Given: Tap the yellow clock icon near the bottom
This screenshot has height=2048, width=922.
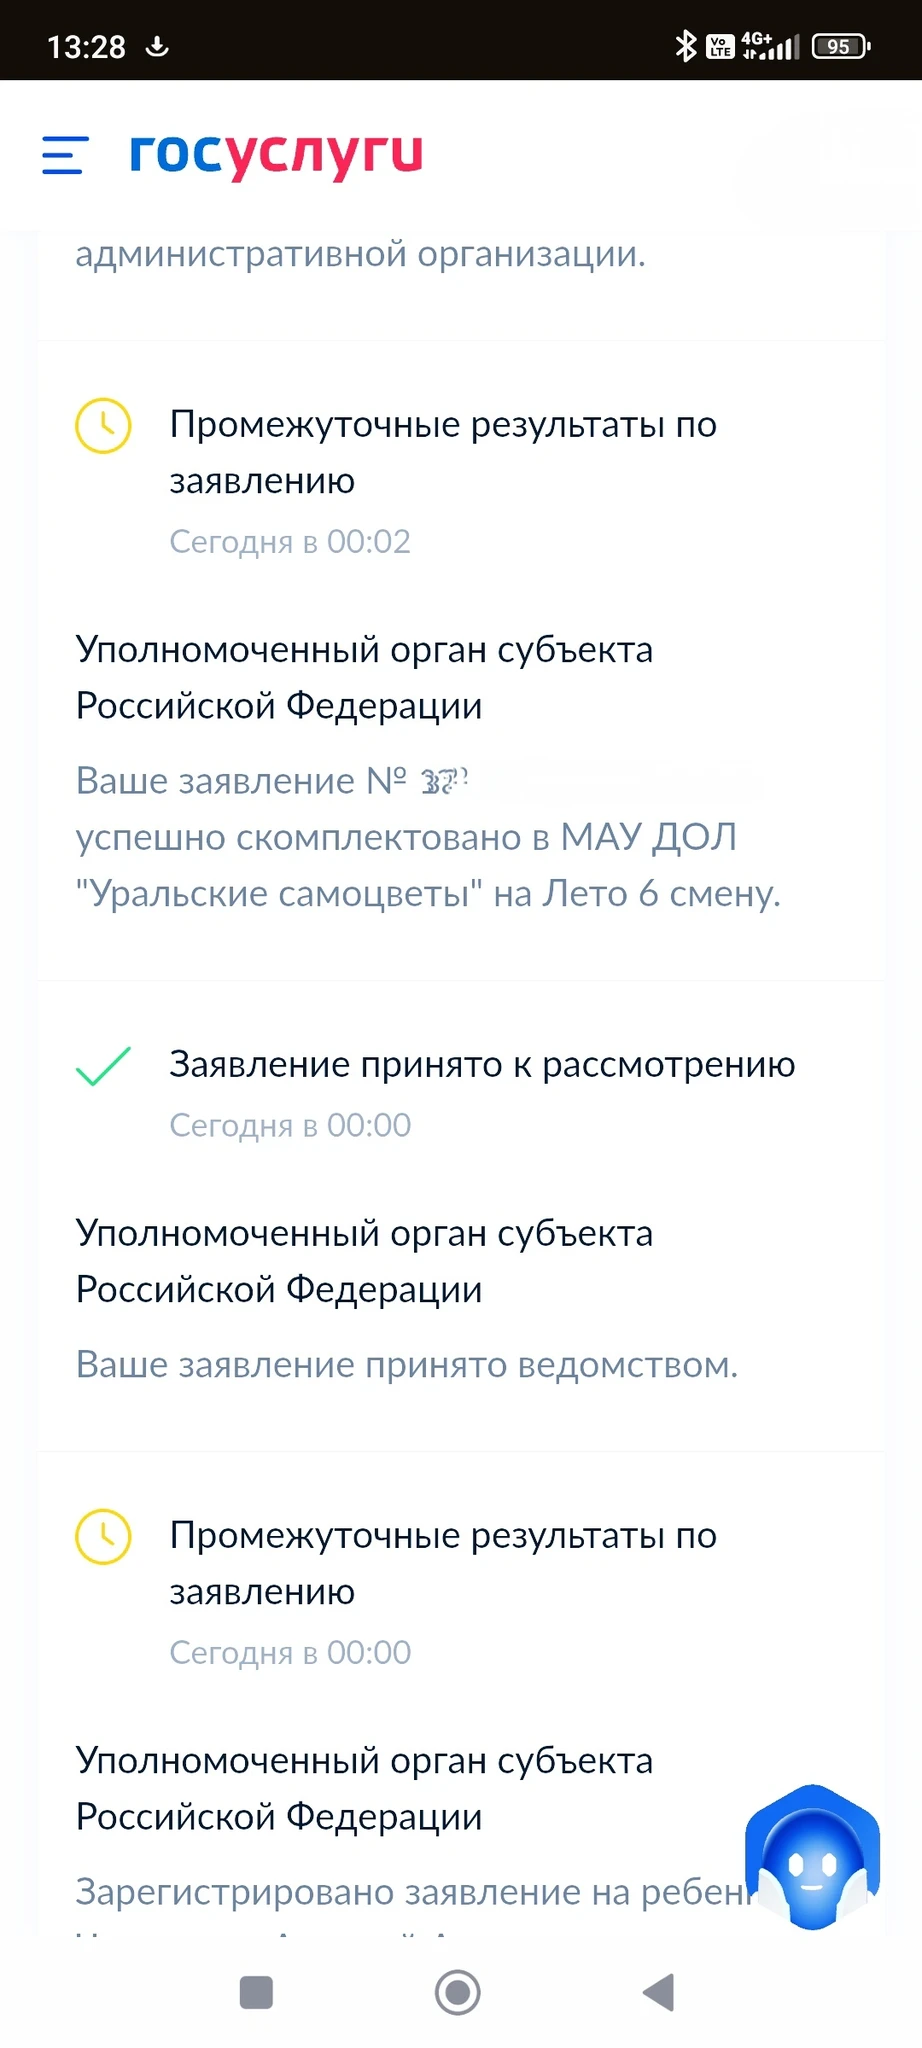Looking at the screenshot, I should [x=103, y=1536].
